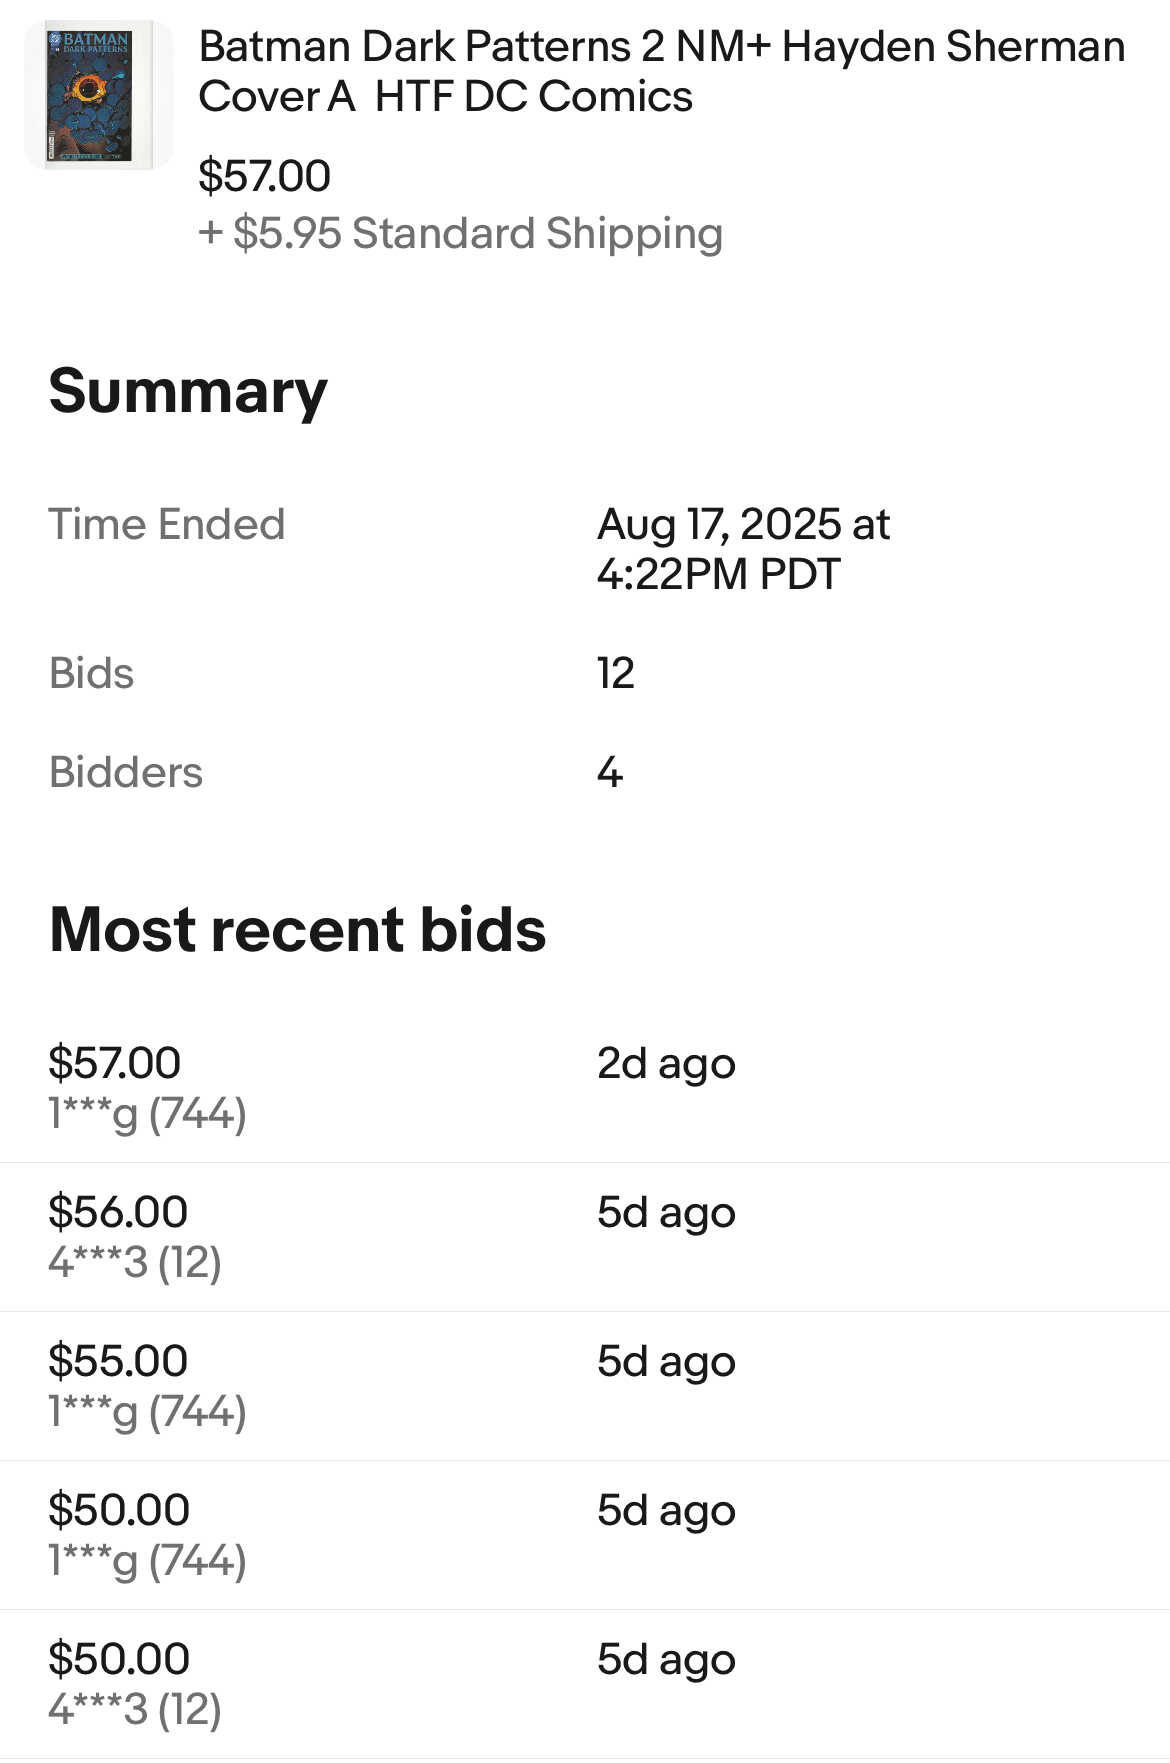
Task: View bidder 4***3 (12) on $56.00 bid
Action: tap(135, 1262)
